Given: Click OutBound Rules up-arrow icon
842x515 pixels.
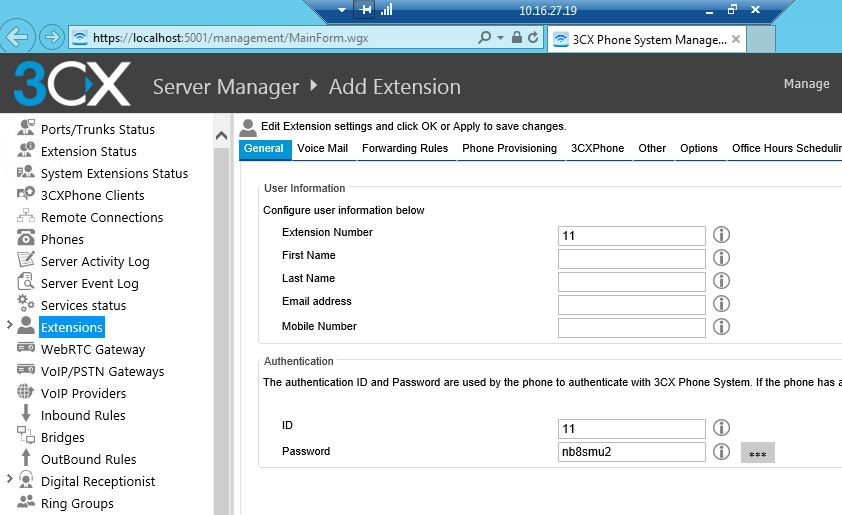Looking at the screenshot, I should (26, 457).
